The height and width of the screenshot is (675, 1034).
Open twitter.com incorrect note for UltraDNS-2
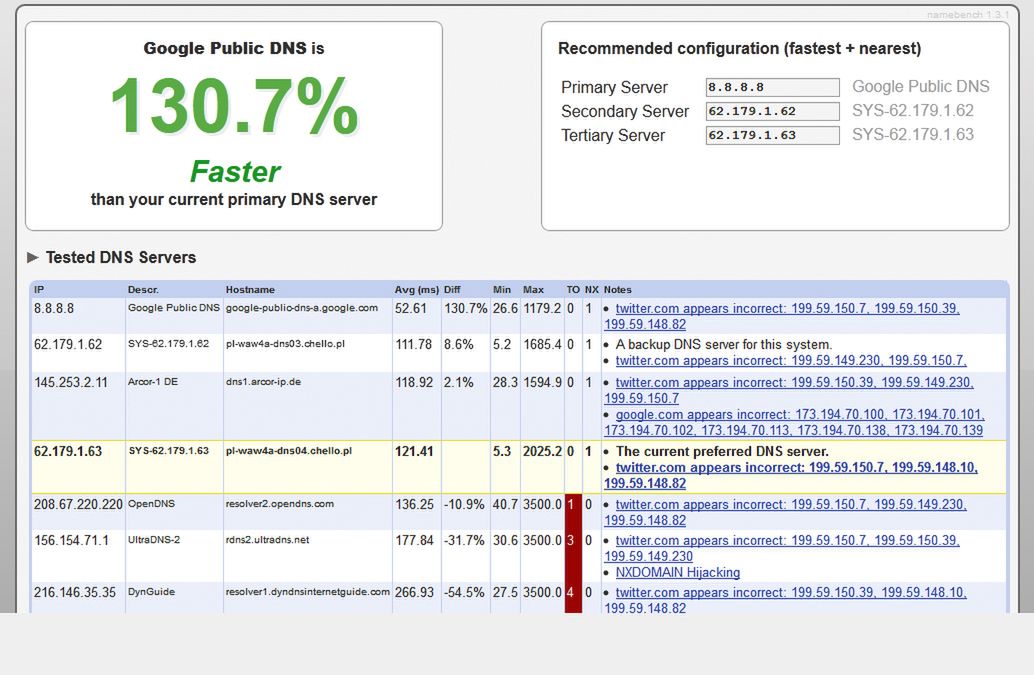pyautogui.click(x=782, y=548)
